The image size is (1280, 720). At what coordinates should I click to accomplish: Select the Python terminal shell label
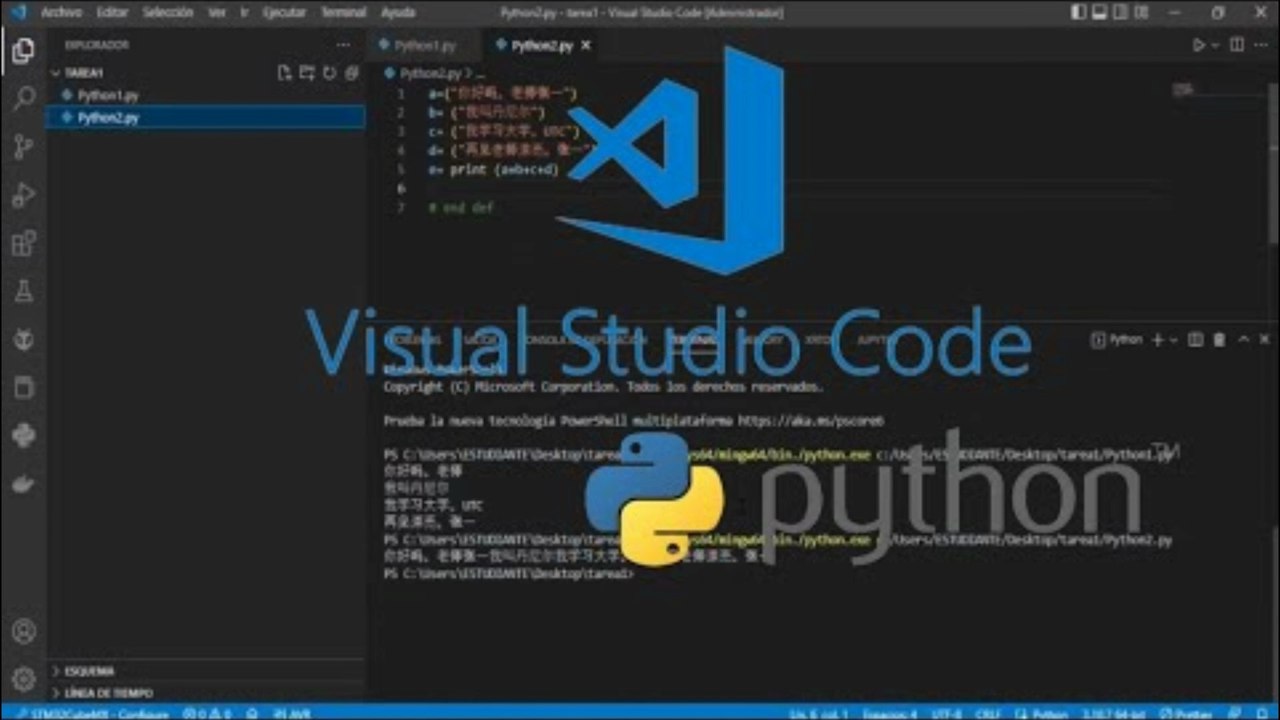pos(1119,340)
